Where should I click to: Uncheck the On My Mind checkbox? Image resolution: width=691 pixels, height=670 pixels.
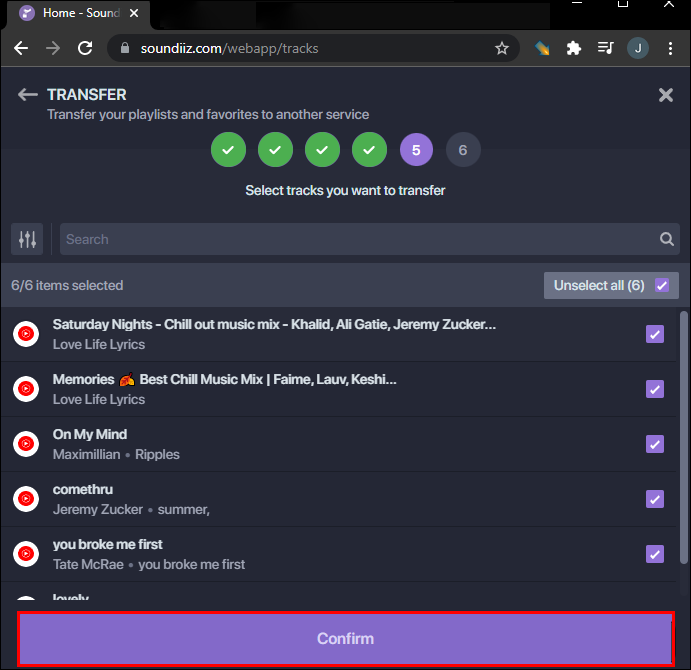[x=655, y=444]
